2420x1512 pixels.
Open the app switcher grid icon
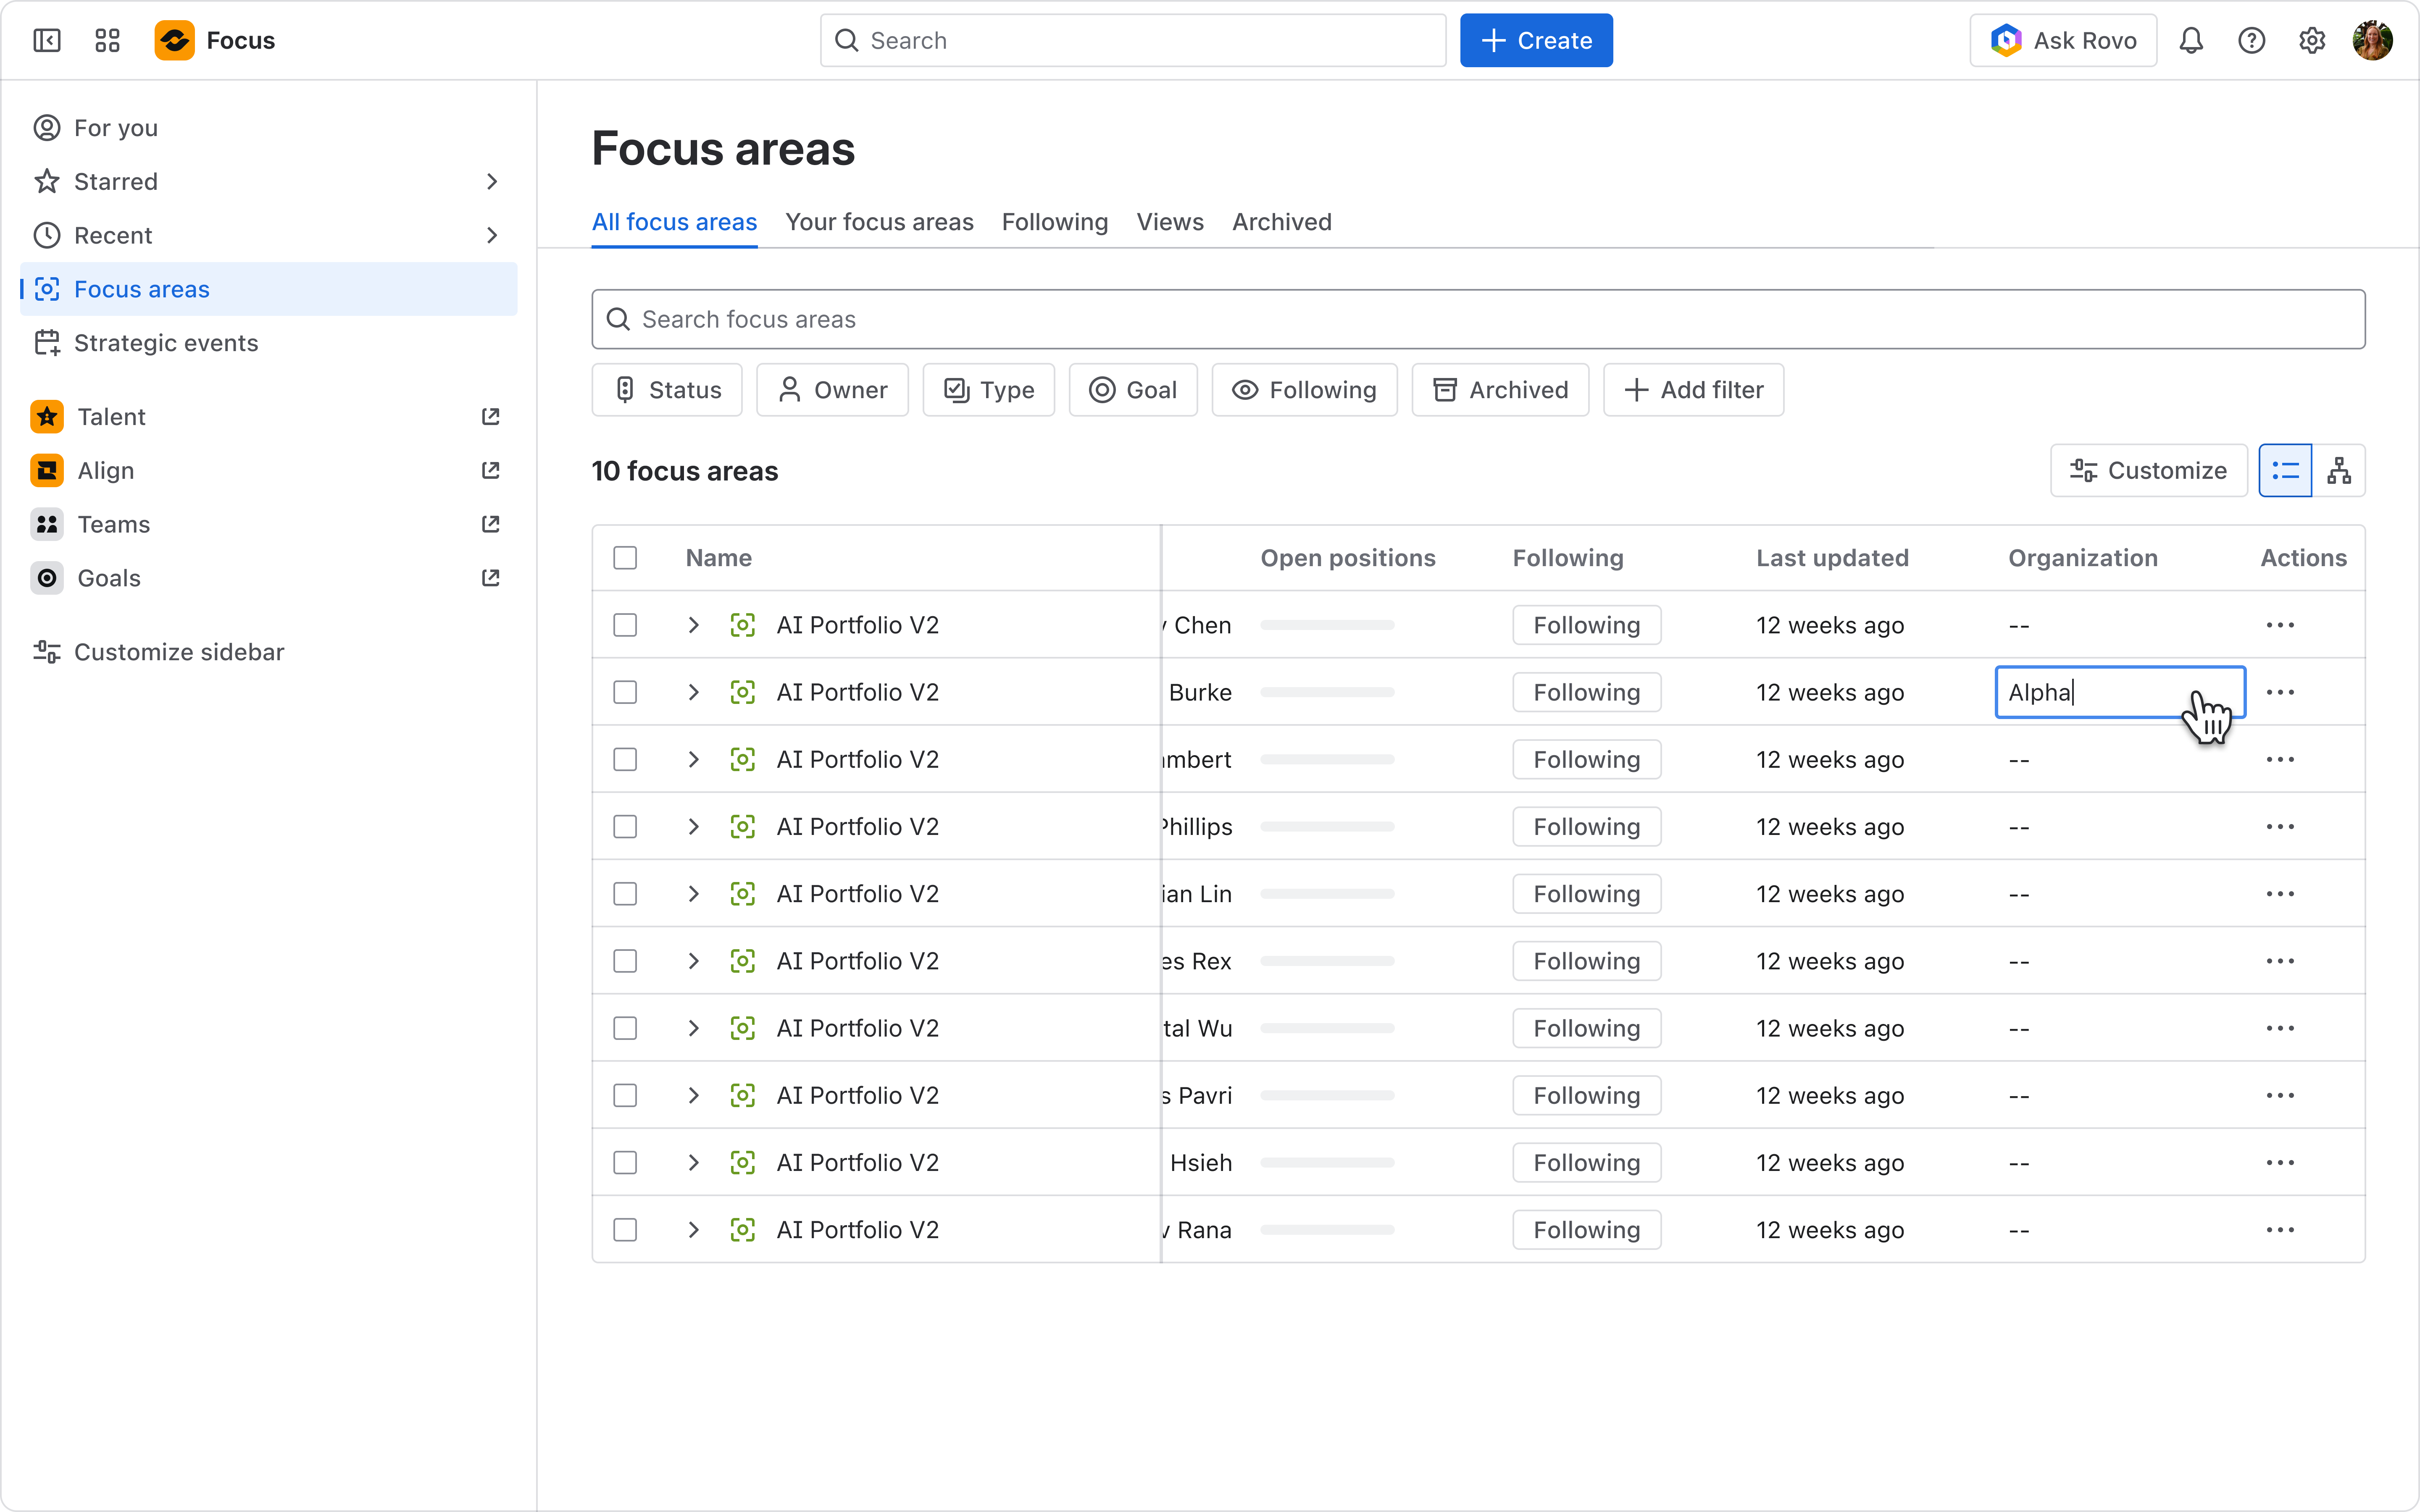107,40
